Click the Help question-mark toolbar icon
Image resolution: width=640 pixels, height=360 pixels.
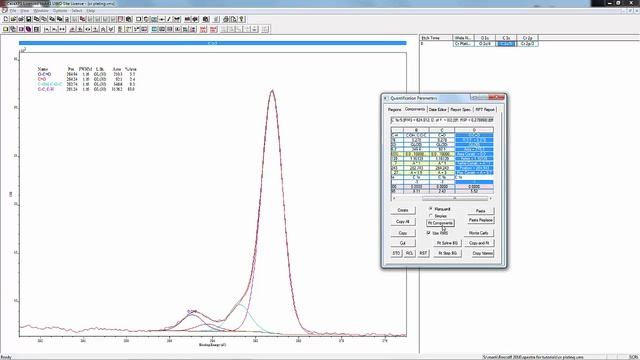coord(242,19)
